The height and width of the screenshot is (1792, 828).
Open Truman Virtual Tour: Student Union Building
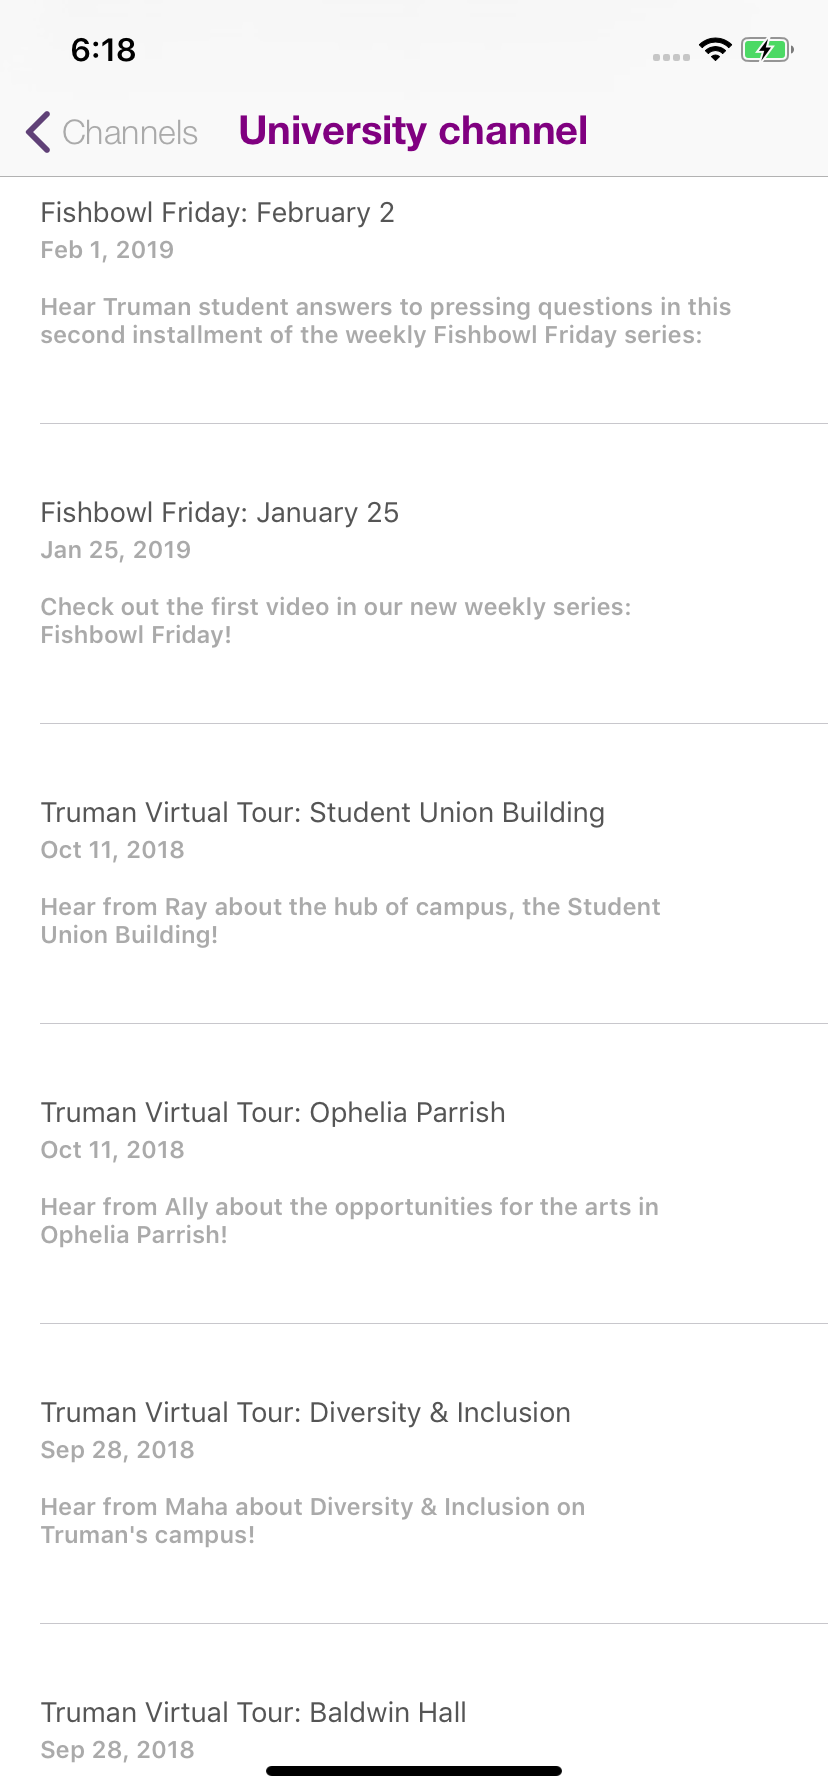(x=322, y=812)
